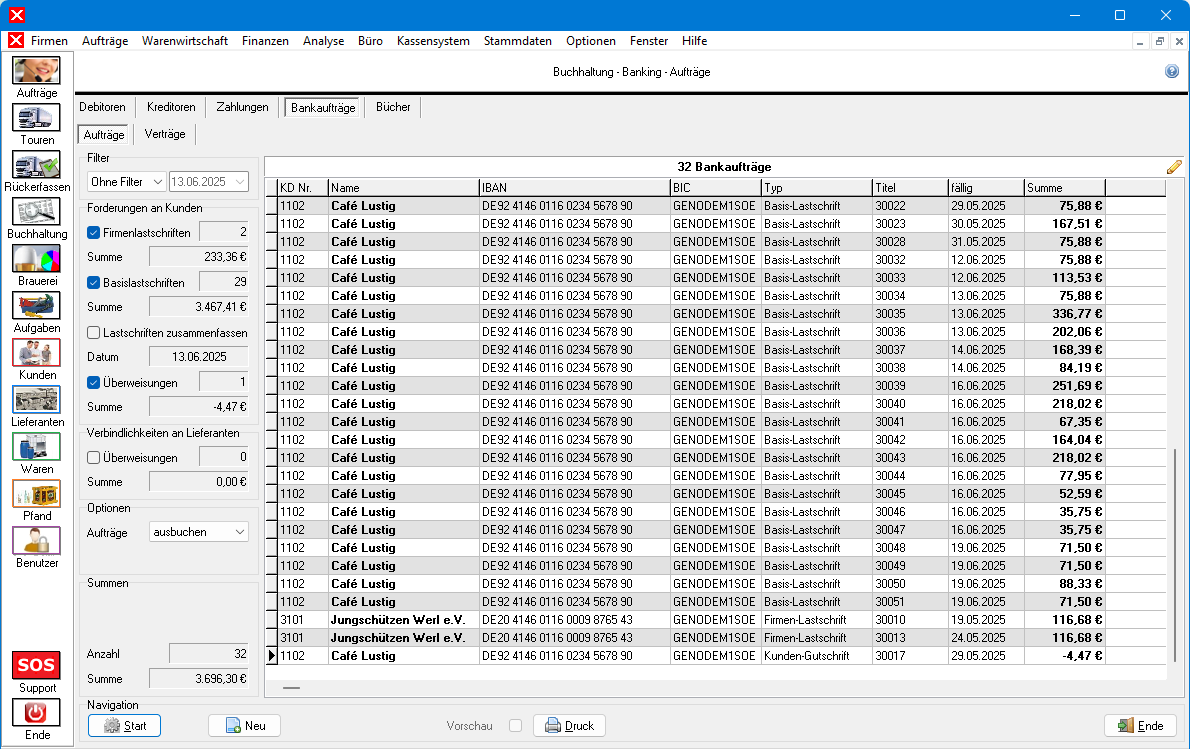
Task: Click the Rückerfassen sidebar icon
Action: click(x=37, y=164)
